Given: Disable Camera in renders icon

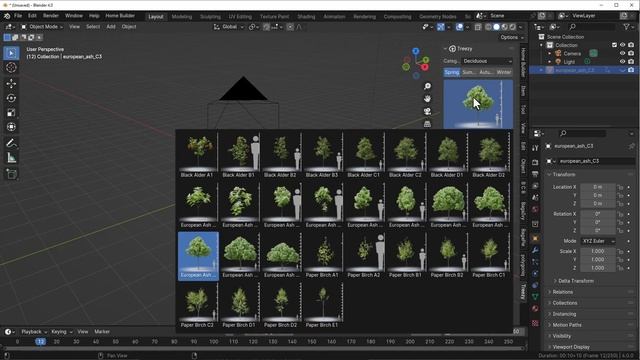Looking at the screenshot, I should (x=631, y=53).
